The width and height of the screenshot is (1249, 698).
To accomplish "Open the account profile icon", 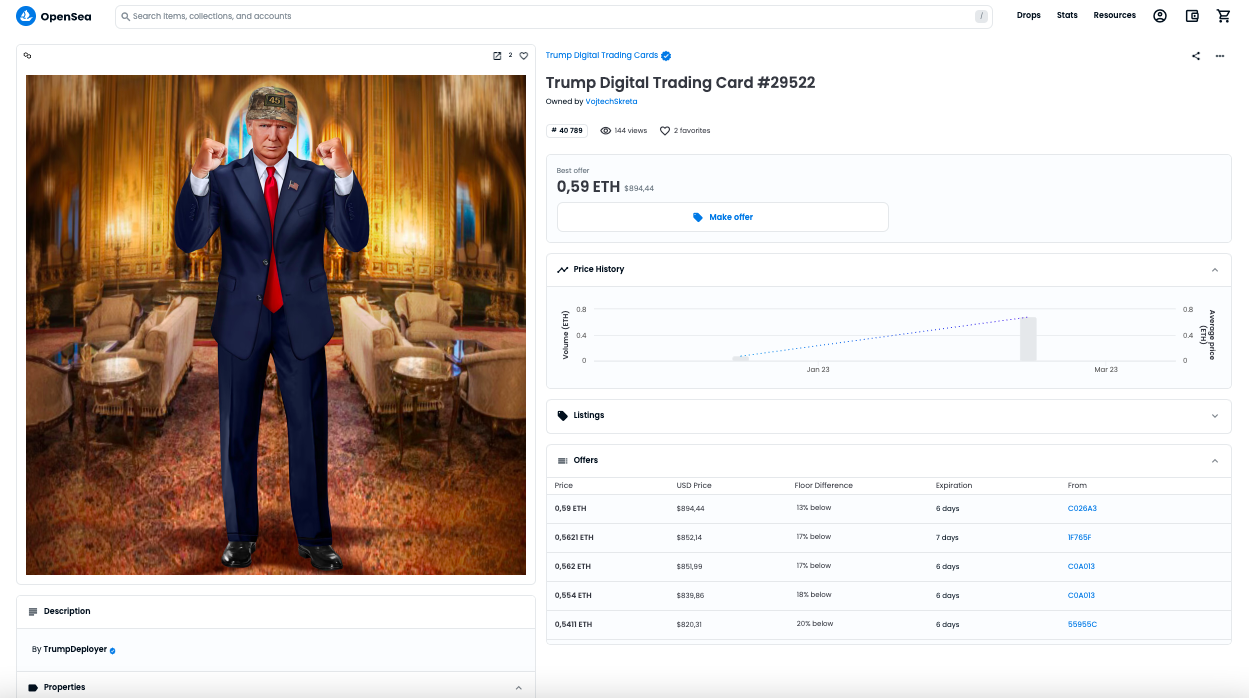I will point(1160,16).
